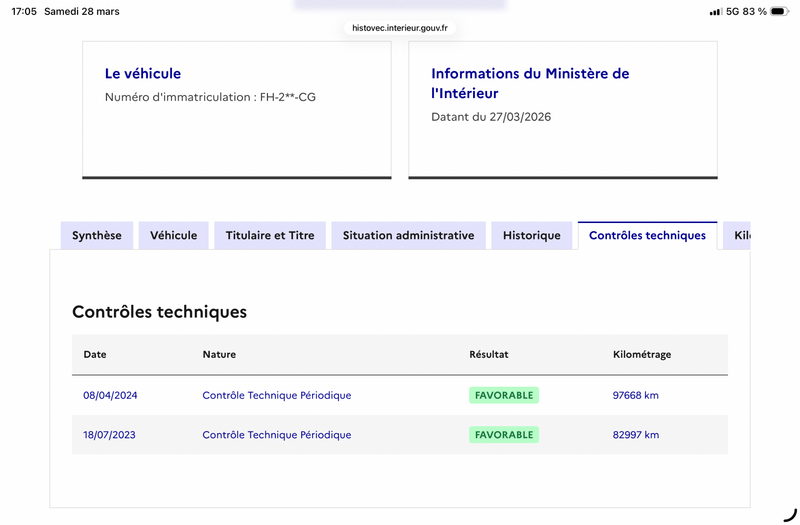Go to the Historique tab
Viewport: 800px width, 525px height.
pyautogui.click(x=532, y=236)
